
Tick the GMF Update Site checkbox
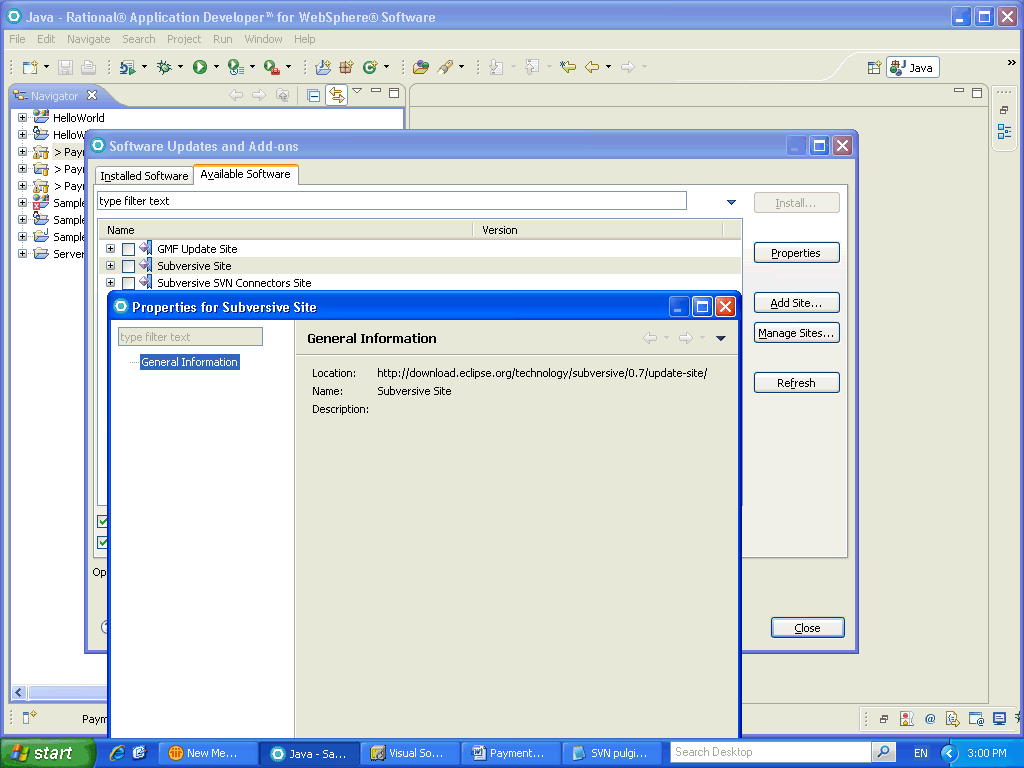tap(129, 249)
